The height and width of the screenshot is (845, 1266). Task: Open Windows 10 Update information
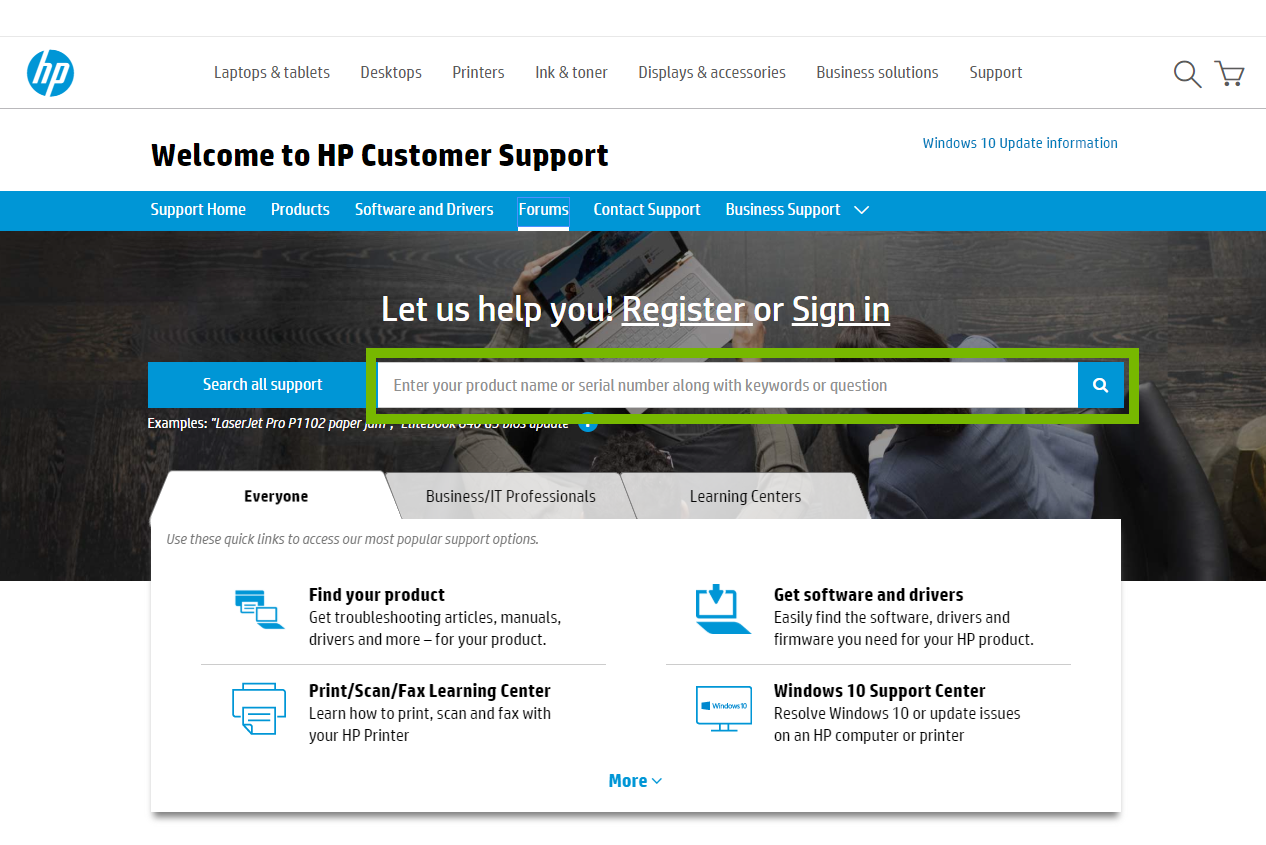pyautogui.click(x=1020, y=143)
